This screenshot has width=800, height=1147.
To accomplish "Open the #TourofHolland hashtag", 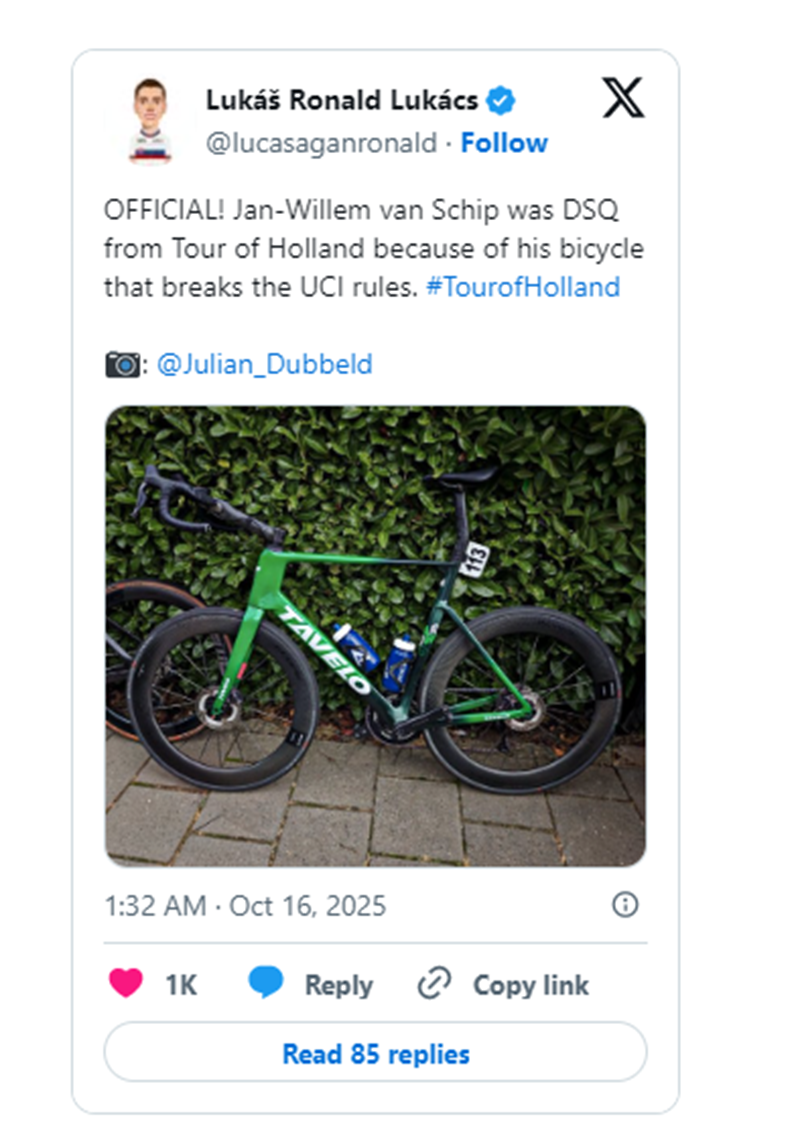I will point(522,287).
